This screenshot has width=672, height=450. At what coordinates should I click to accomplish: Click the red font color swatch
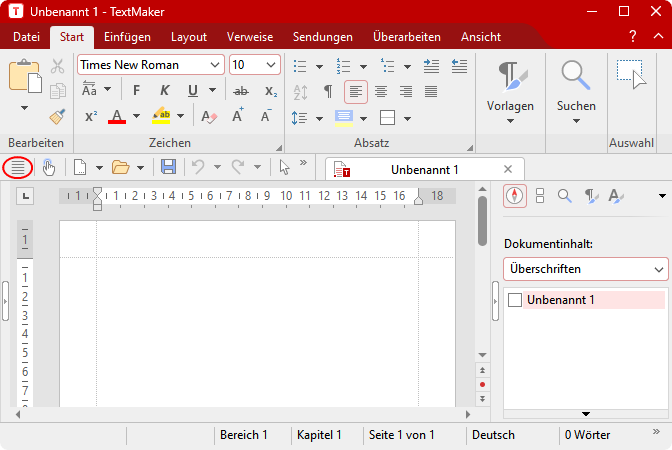[116, 116]
